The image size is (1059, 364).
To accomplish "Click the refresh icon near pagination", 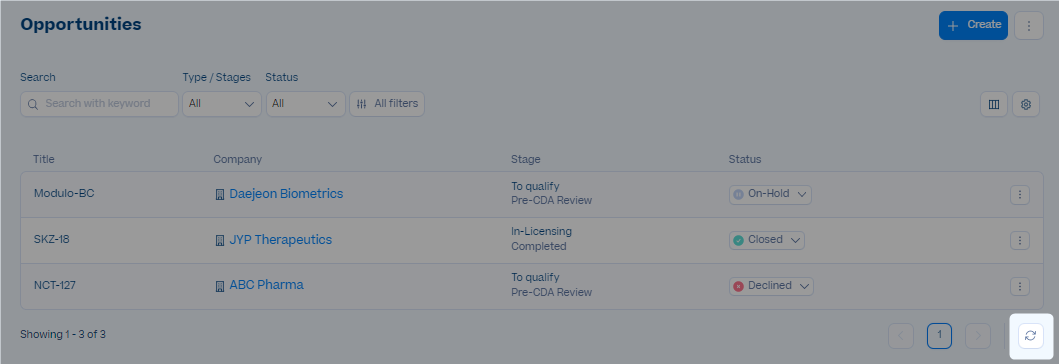I will 1030,336.
